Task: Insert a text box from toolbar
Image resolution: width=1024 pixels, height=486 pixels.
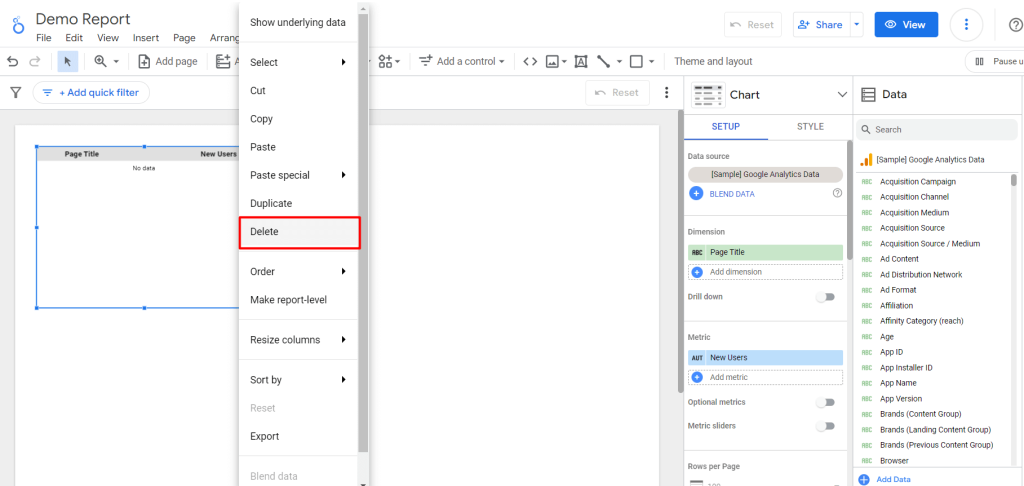Action: coord(581,61)
